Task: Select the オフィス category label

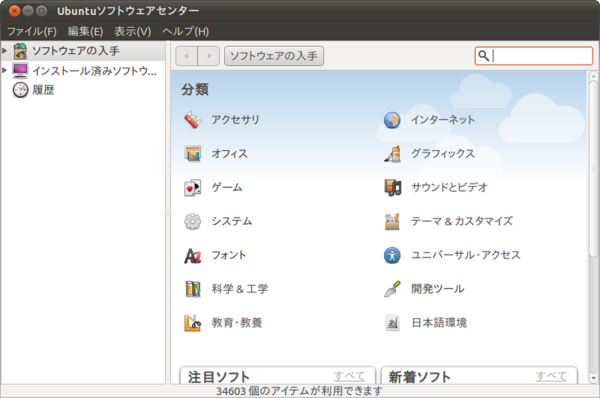Action: [x=230, y=154]
